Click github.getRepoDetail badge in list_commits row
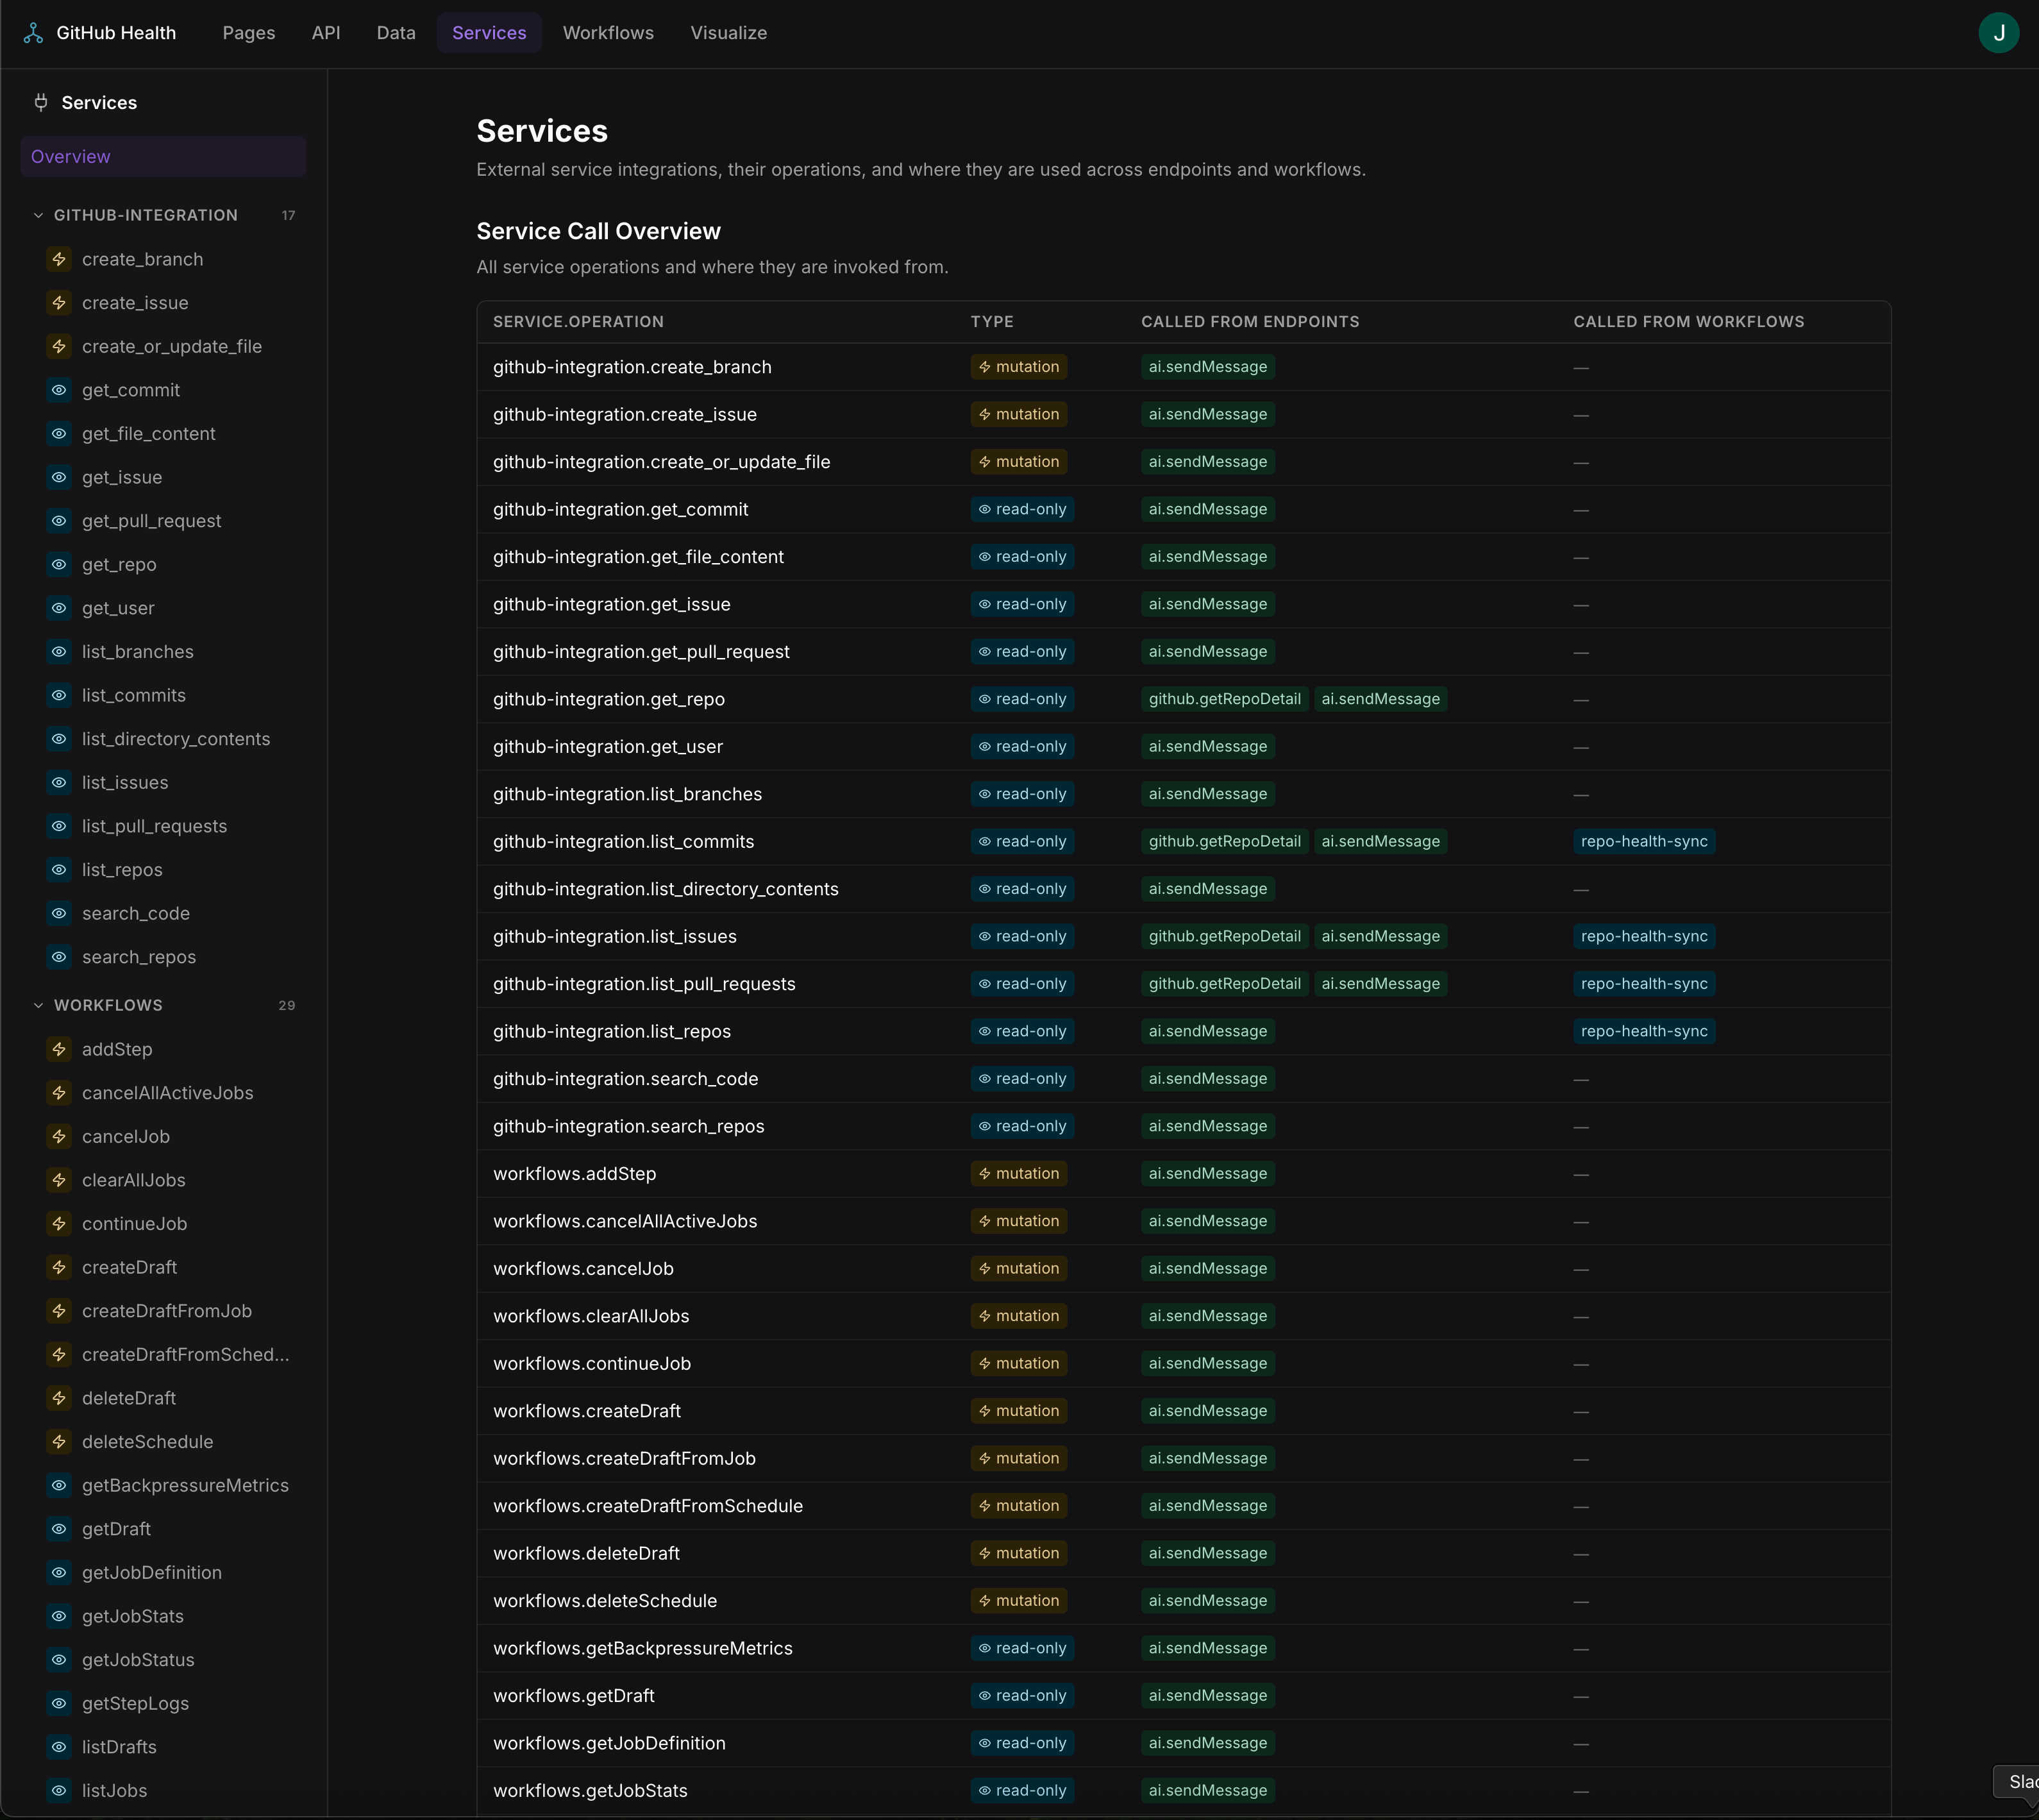Viewport: 2039px width, 1820px height. click(x=1224, y=842)
